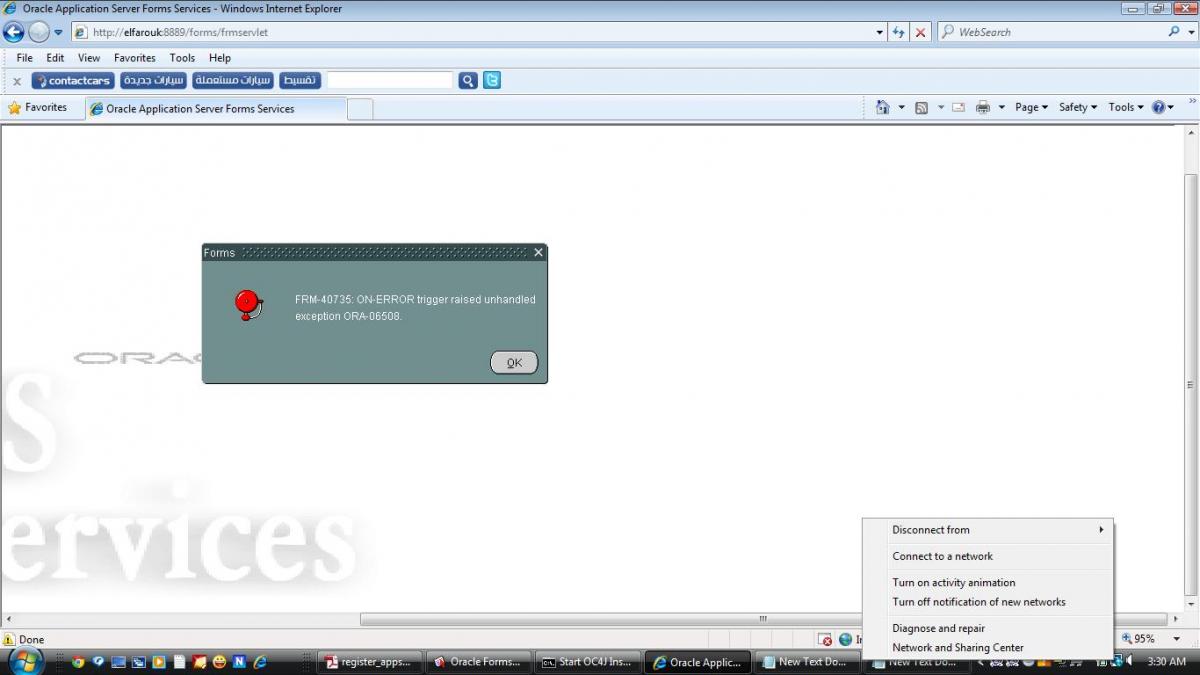Image resolution: width=1200 pixels, height=675 pixels.
Task: Click the Read Mail icon
Action: pyautogui.click(x=959, y=107)
